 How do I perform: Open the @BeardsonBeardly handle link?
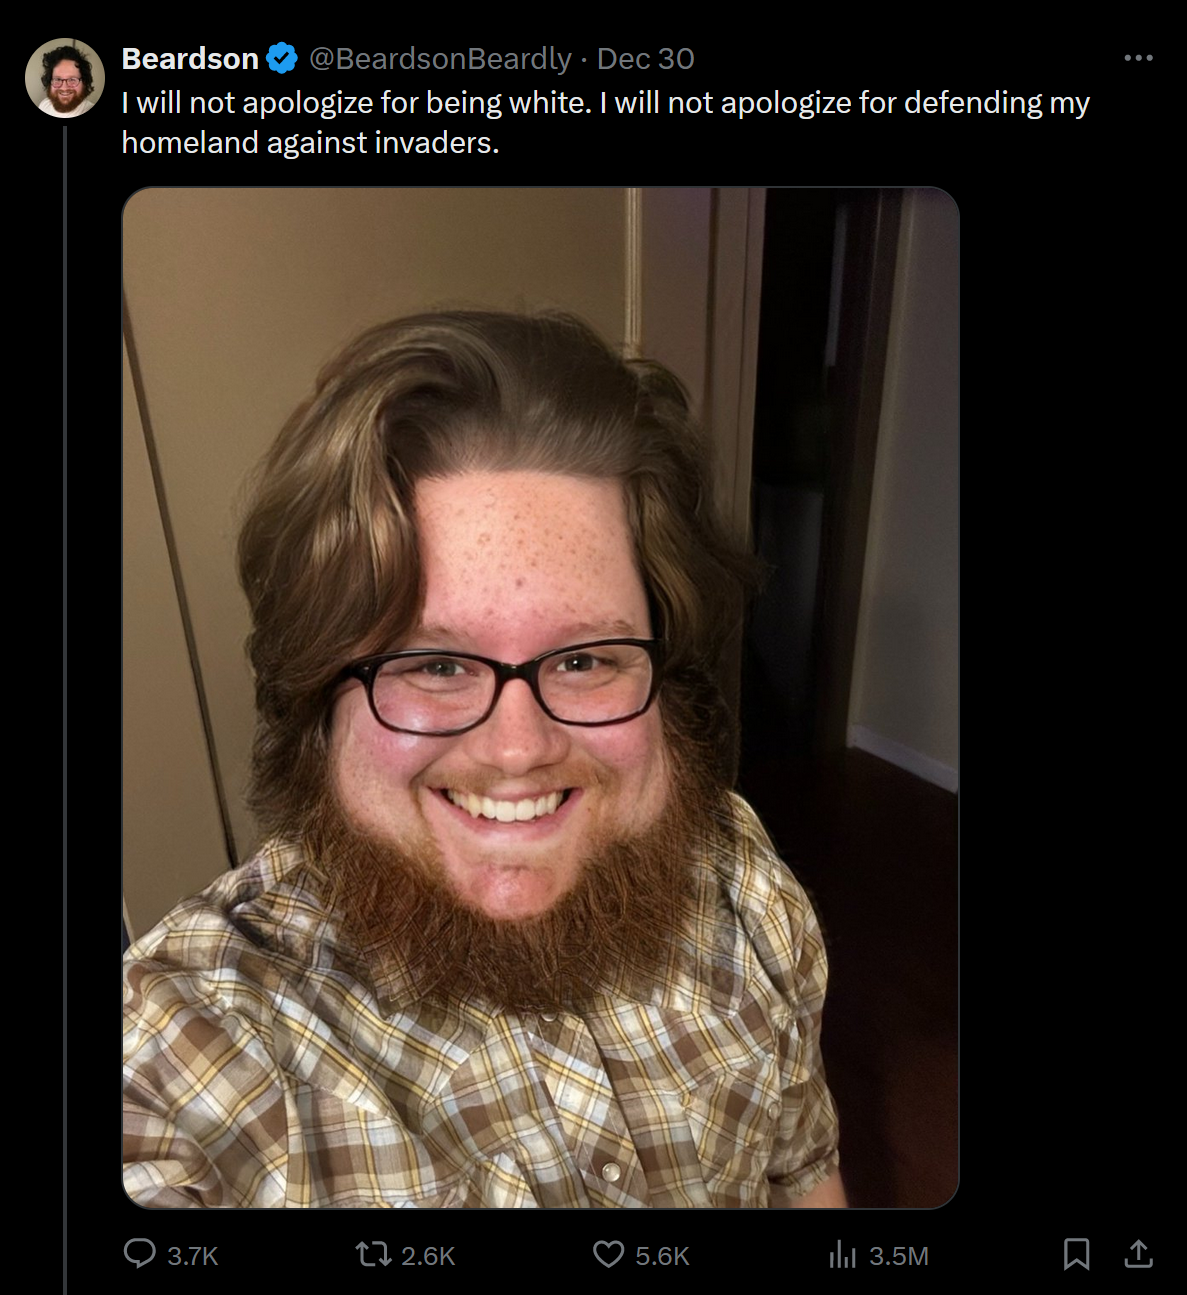(x=440, y=59)
